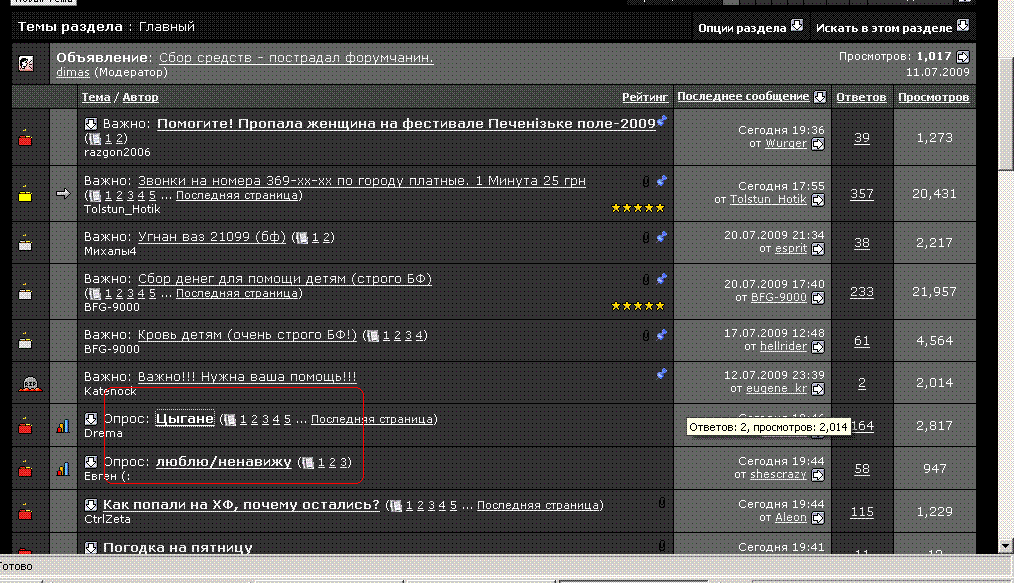This screenshot has width=1016, height=583.
Task: Click the go arrow icon beside announcement views
Action: [963, 56]
